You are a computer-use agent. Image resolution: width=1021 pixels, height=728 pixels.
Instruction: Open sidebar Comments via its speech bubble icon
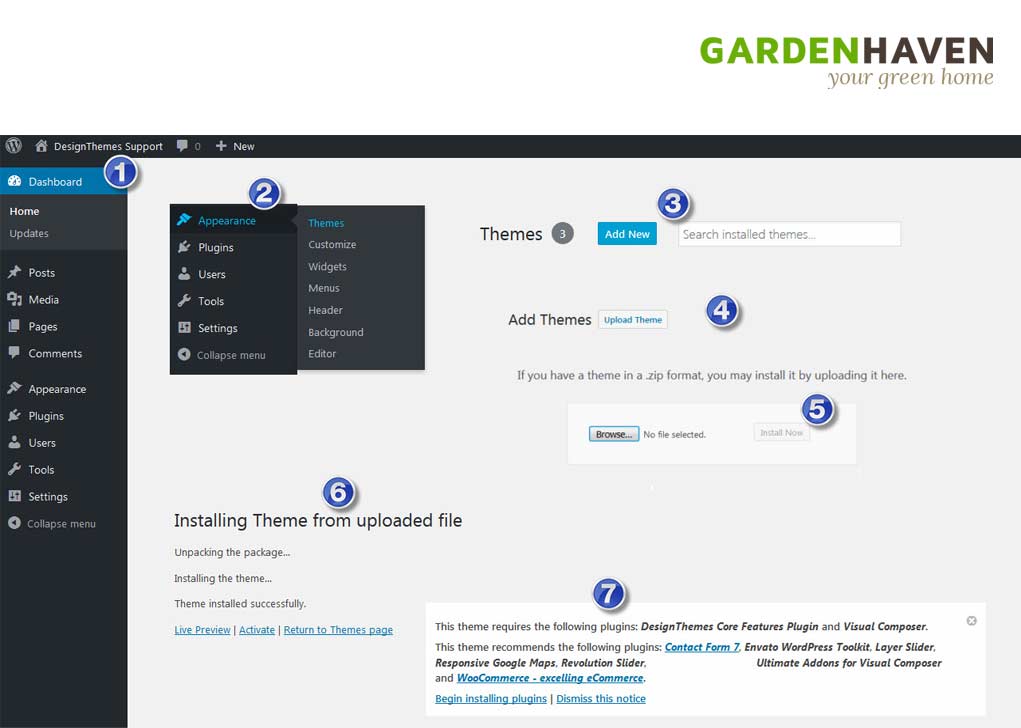pyautogui.click(x=14, y=353)
